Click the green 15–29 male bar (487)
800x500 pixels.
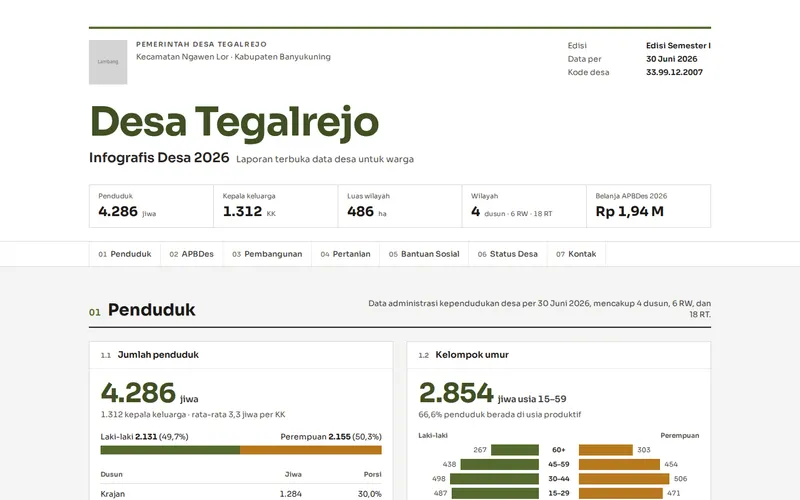[x=495, y=493]
